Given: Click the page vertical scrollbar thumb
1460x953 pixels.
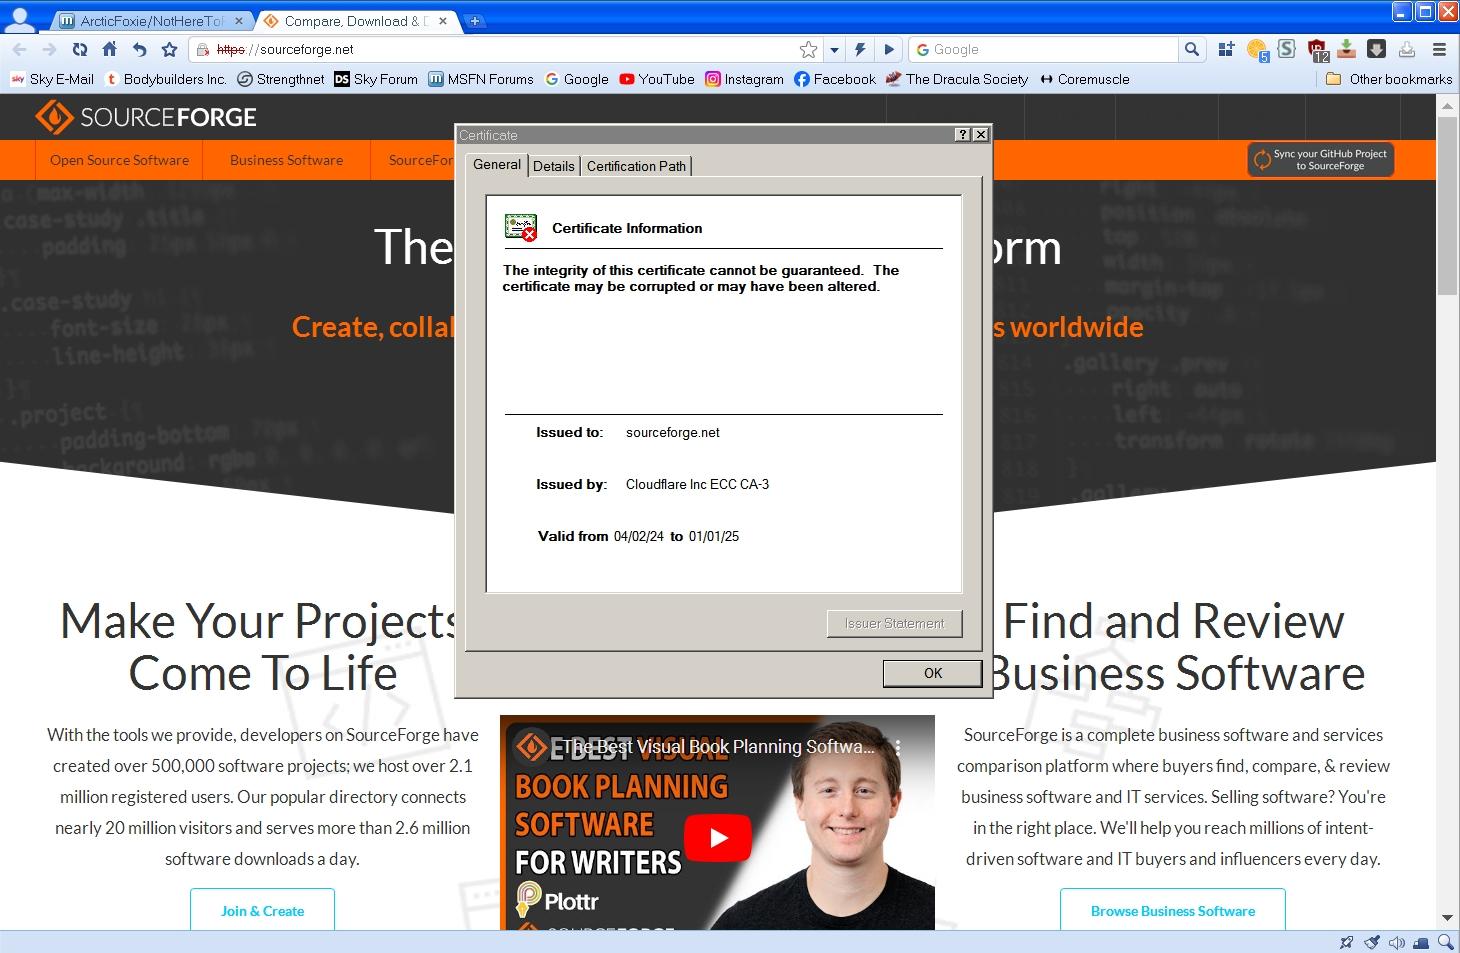Looking at the screenshot, I should point(1447,205).
